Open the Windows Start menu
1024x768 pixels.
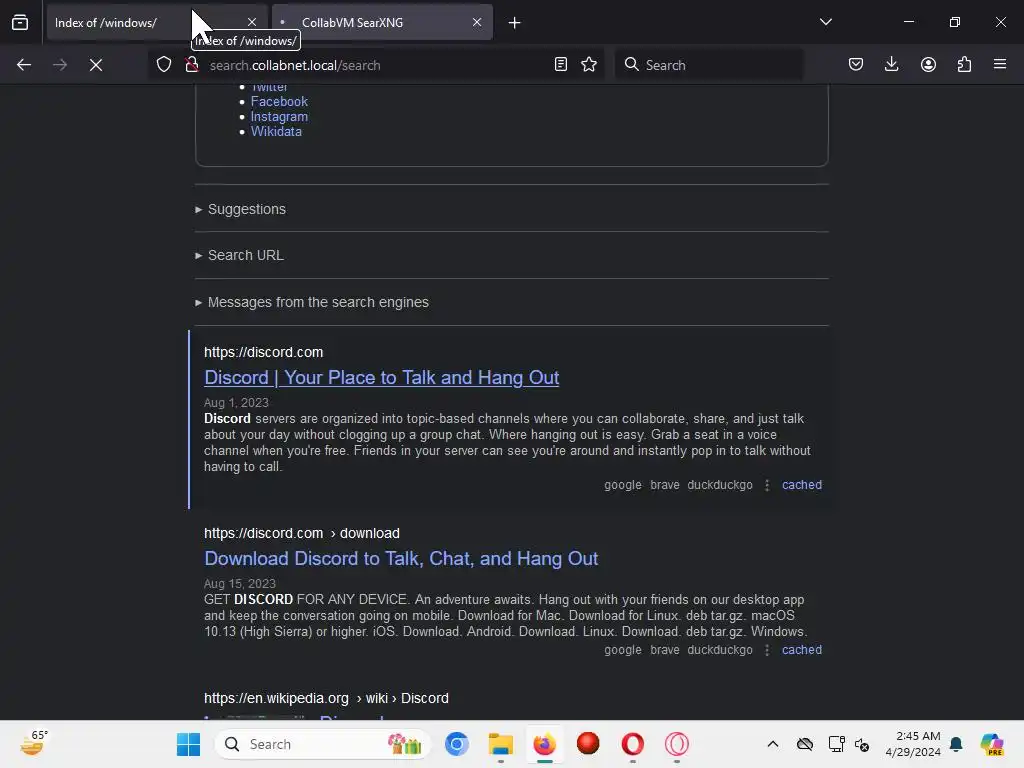tap(188, 744)
